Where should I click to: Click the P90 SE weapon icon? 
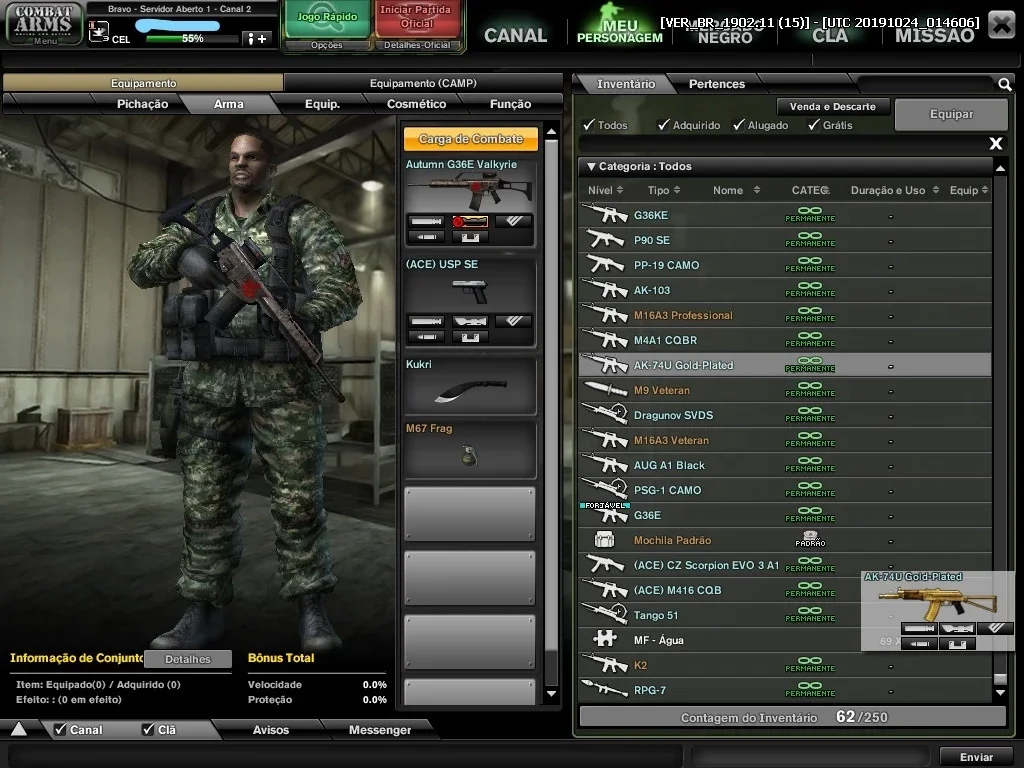604,240
